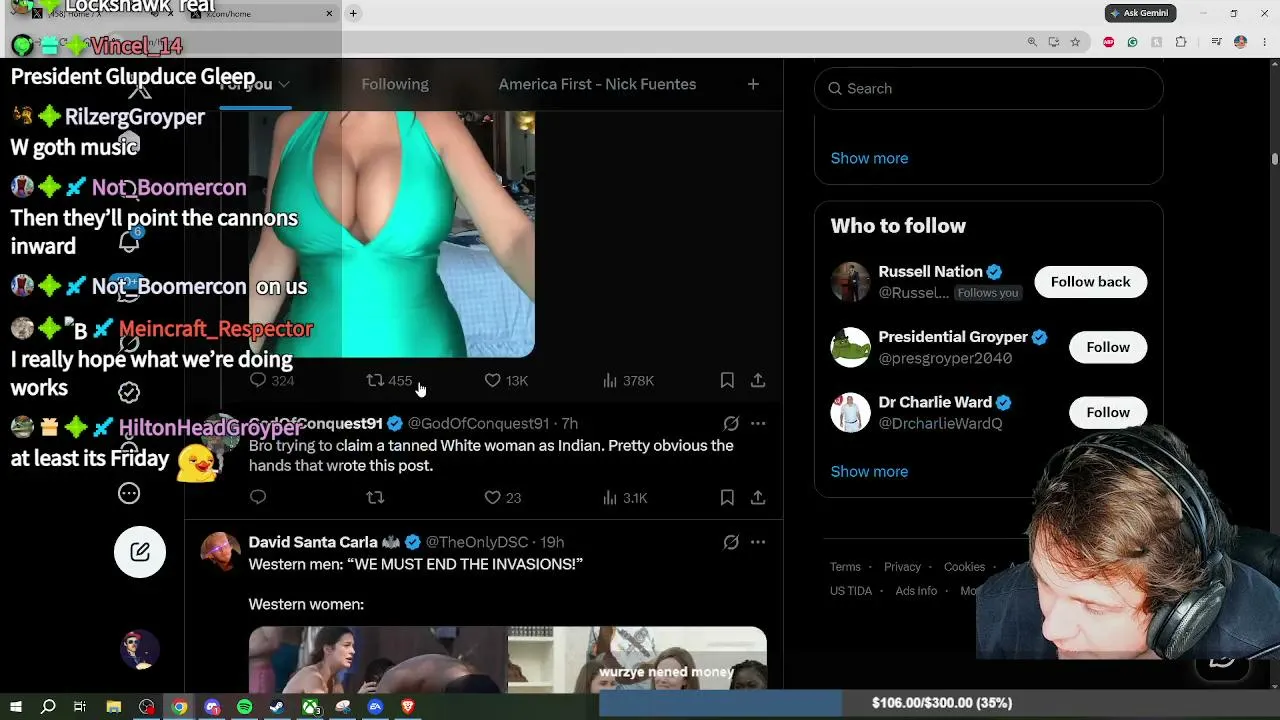Open notifications bell in X sidebar
This screenshot has width=1280, height=720.
(129, 241)
